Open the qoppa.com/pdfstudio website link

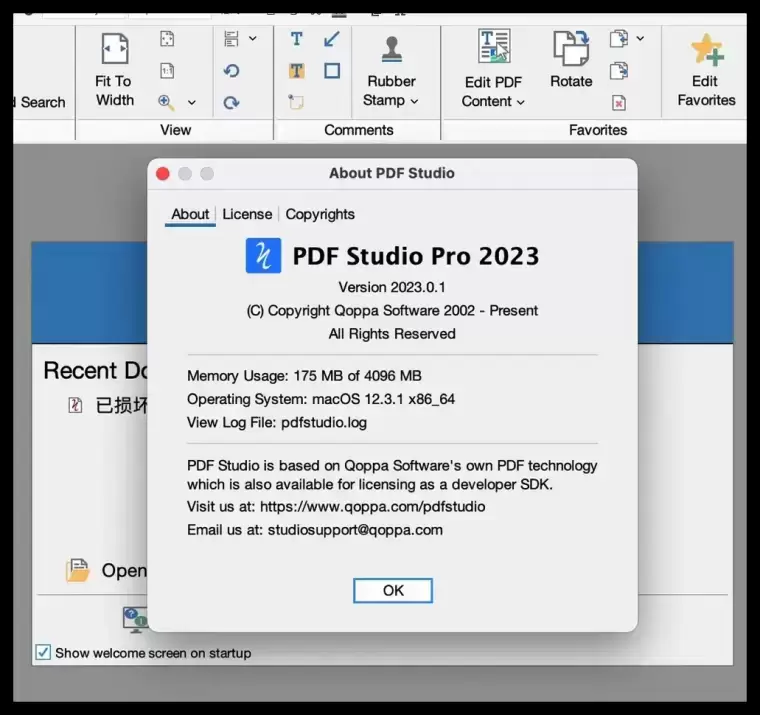point(372,507)
